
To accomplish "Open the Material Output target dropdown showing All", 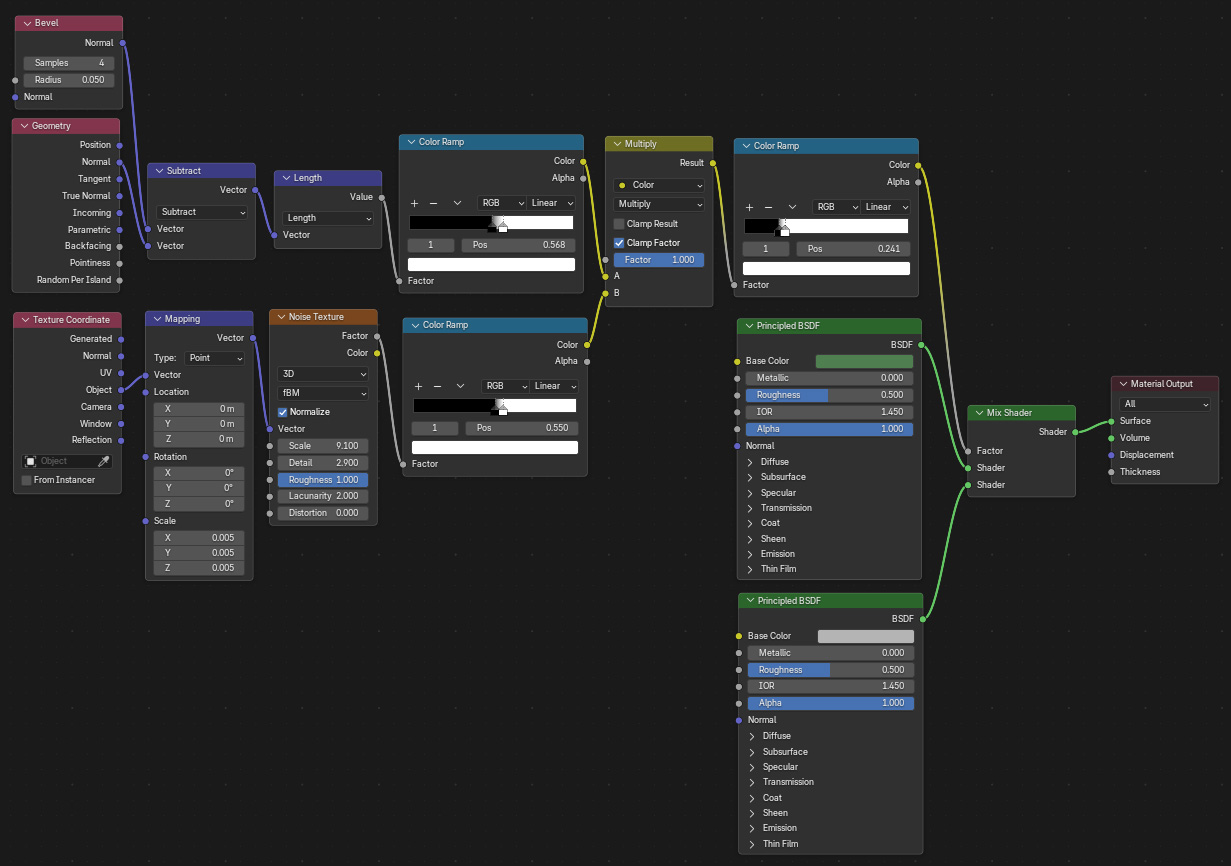I will (1164, 404).
